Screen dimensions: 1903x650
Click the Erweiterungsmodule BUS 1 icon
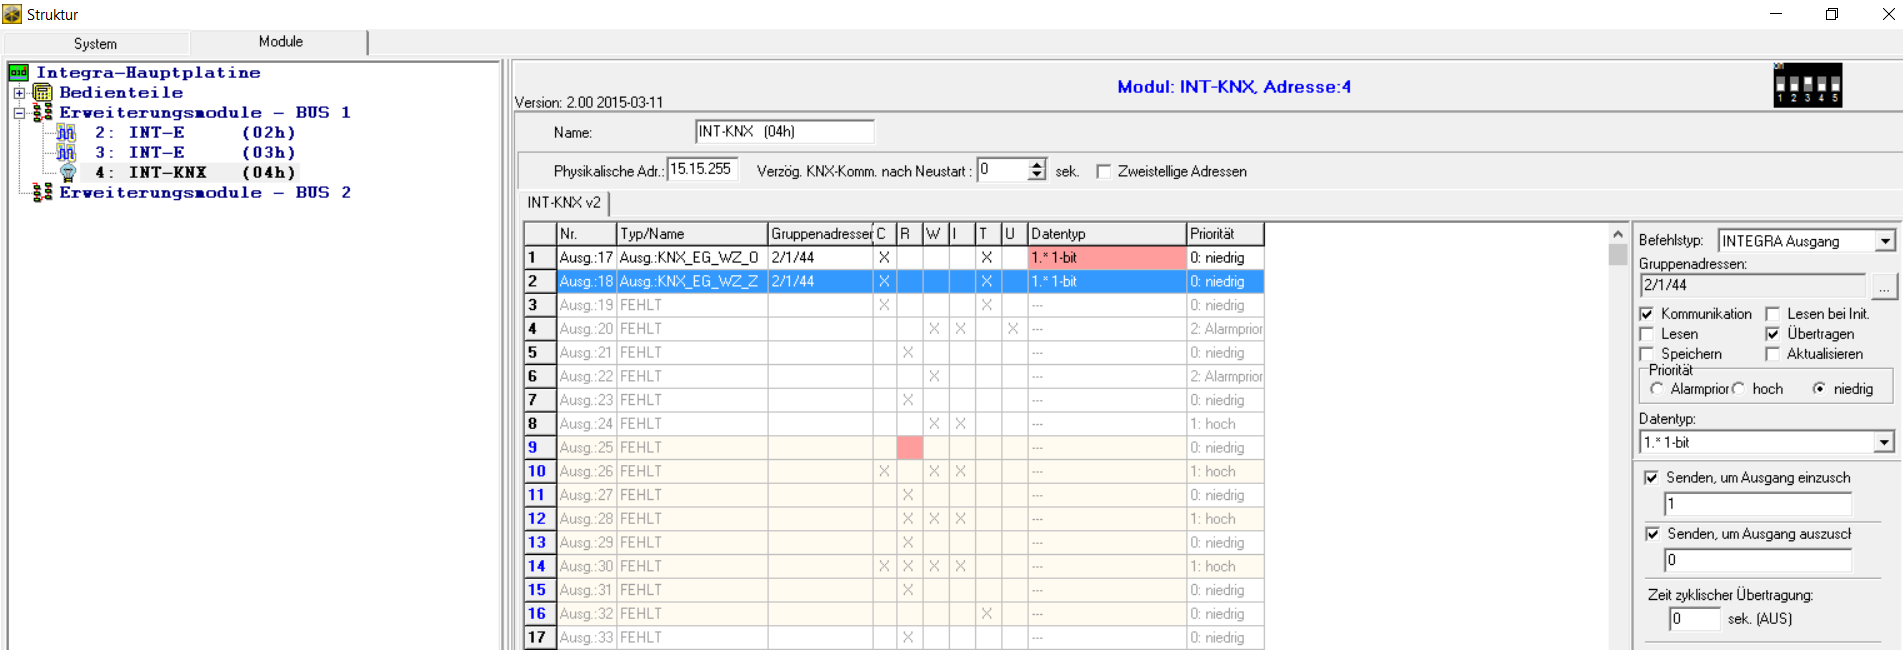(x=43, y=112)
